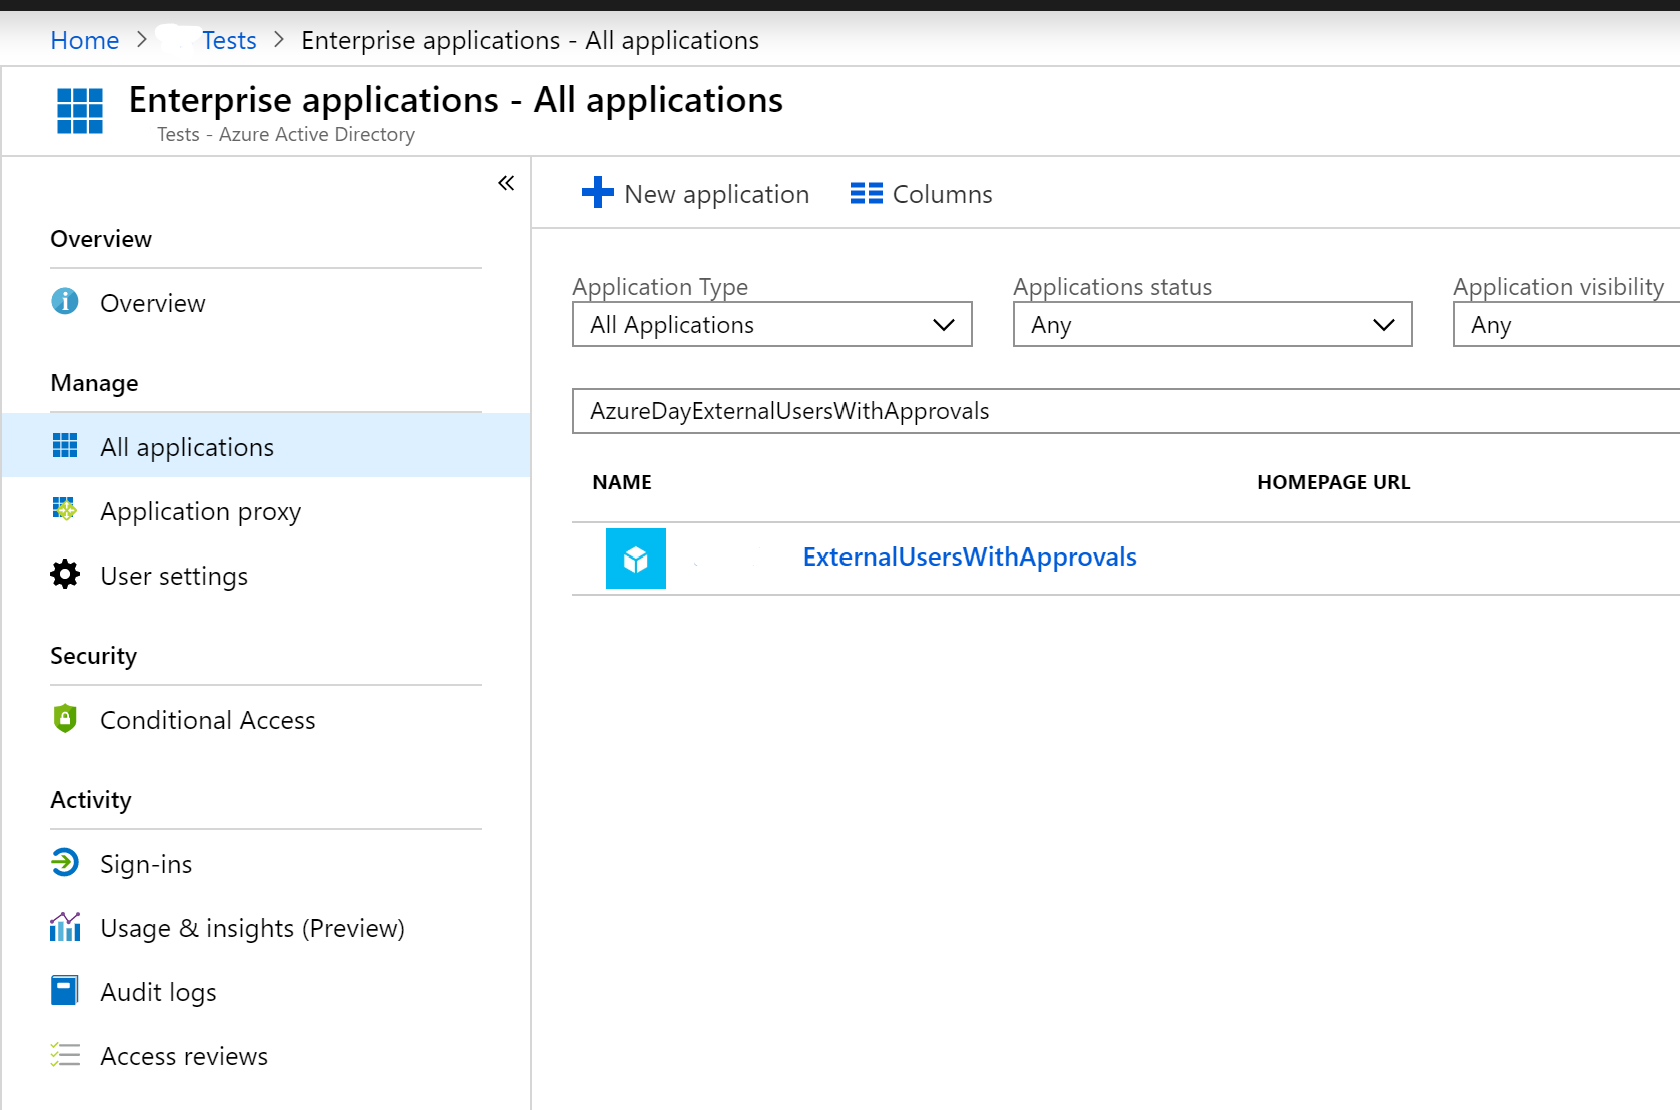
Task: Select the Sign-ins arrow icon
Action: coord(64,862)
